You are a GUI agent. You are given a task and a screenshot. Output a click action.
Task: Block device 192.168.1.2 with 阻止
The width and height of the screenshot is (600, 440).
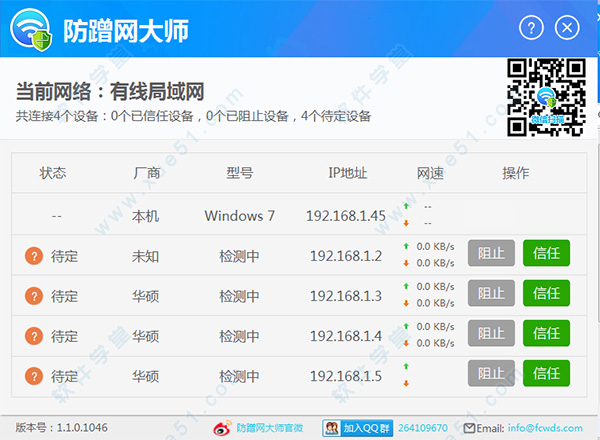click(x=491, y=253)
